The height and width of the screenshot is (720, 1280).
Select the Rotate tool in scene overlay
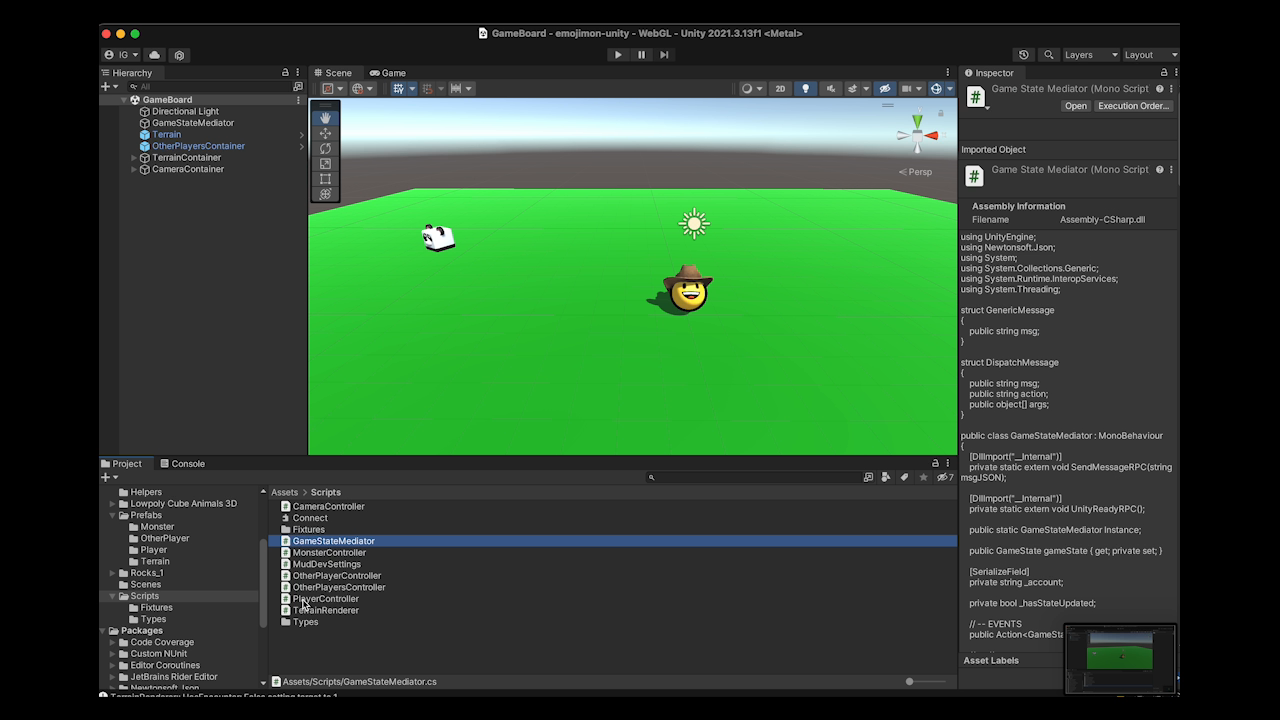(325, 148)
